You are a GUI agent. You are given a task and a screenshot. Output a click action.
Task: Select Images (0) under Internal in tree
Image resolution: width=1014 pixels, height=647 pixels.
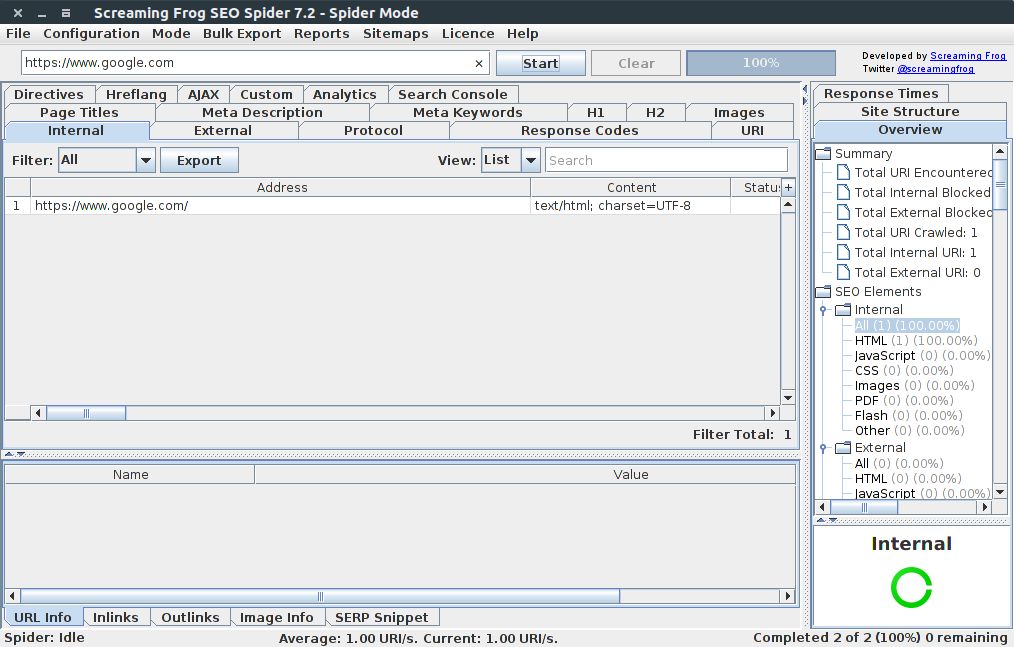pyautogui.click(x=914, y=386)
